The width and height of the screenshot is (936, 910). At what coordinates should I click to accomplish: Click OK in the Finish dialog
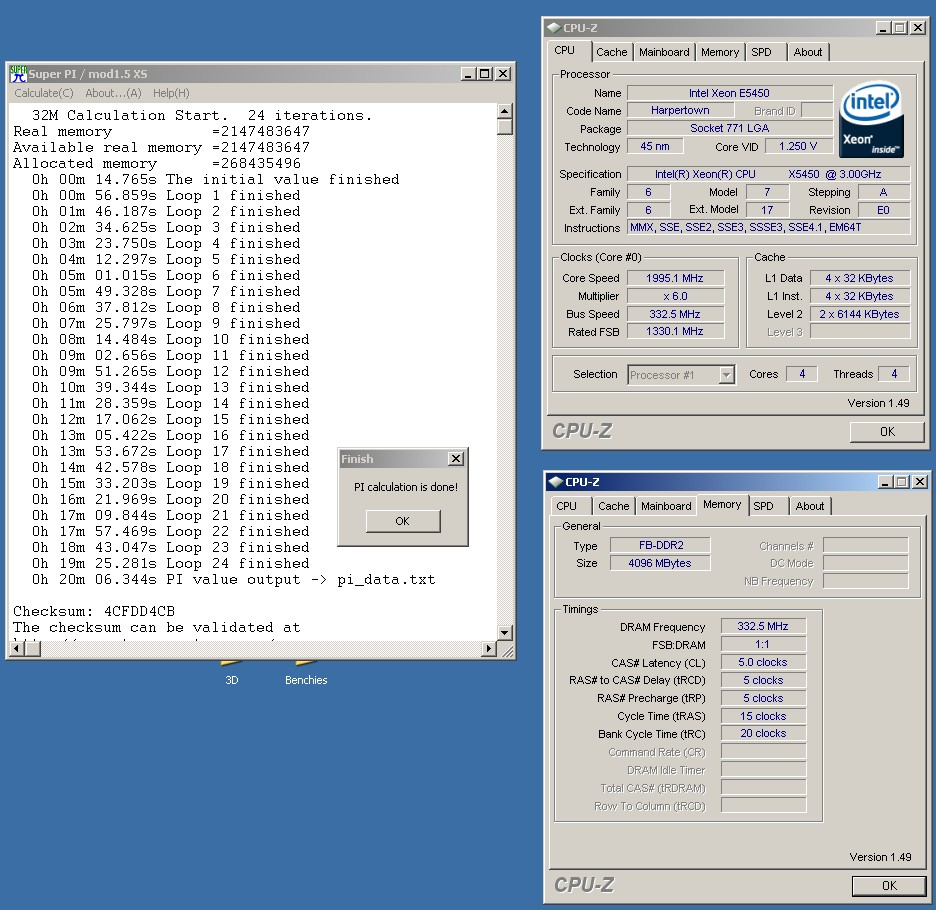(403, 521)
